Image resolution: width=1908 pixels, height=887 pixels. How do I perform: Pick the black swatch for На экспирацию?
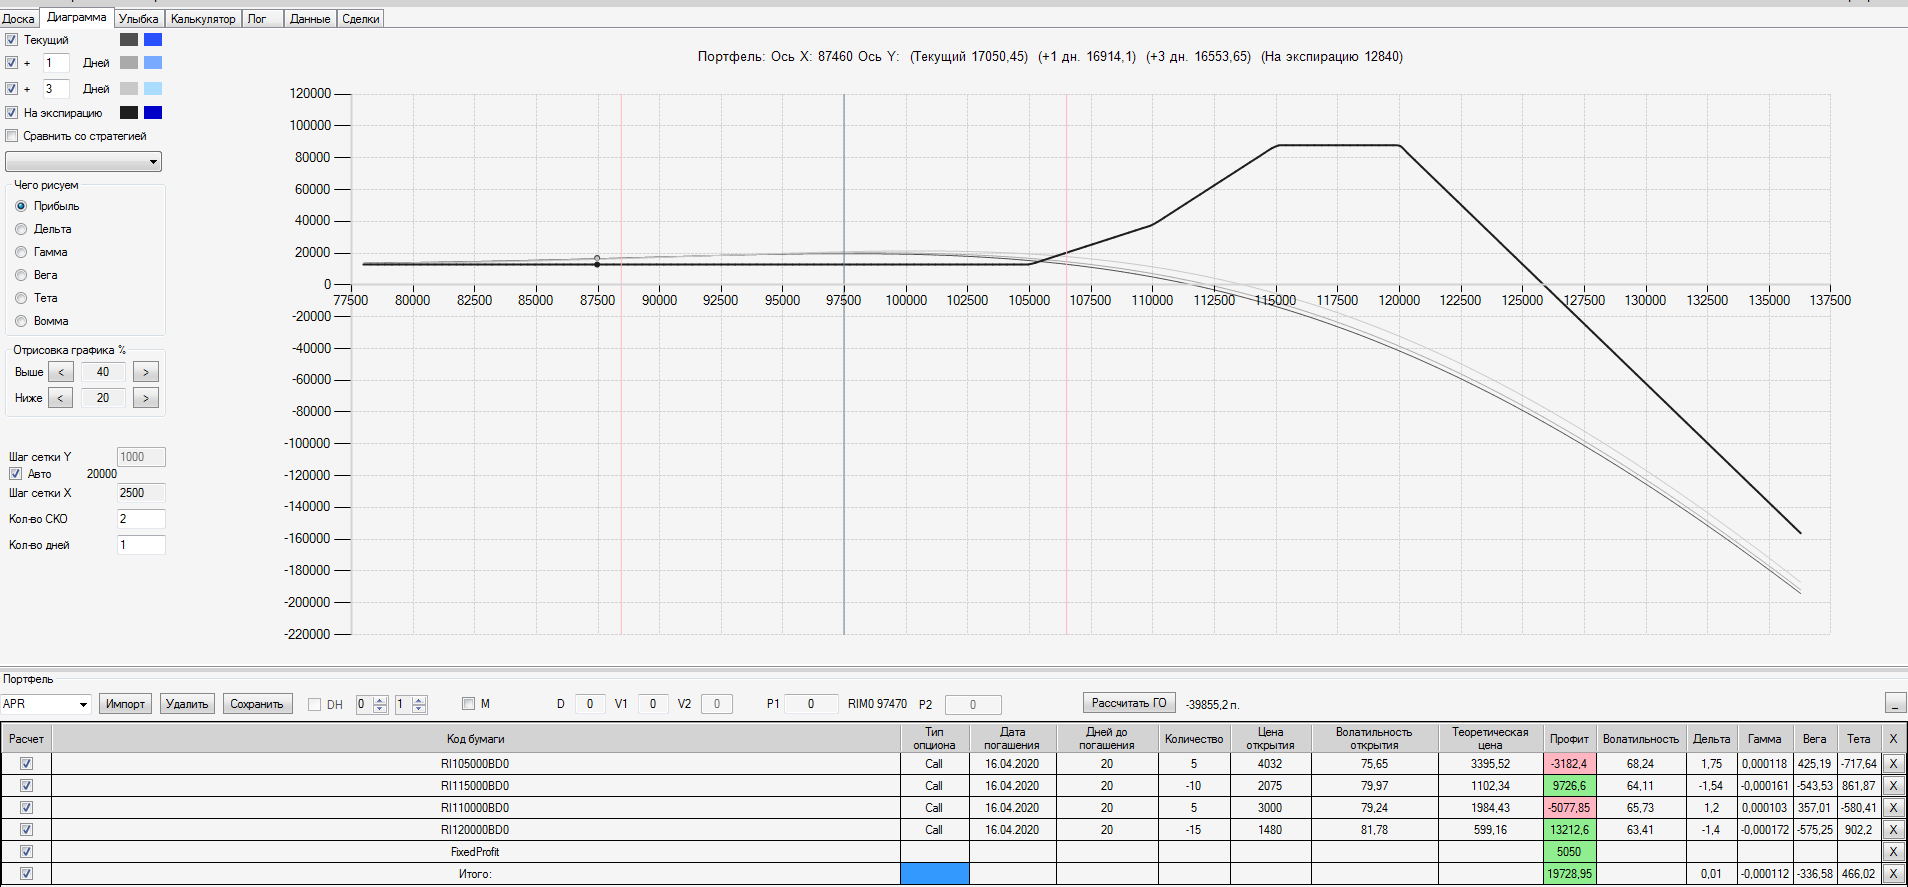tap(129, 113)
